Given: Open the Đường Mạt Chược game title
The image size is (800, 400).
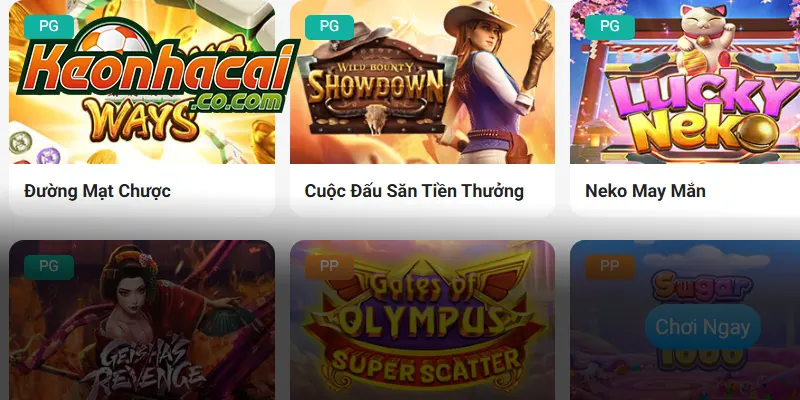Looking at the screenshot, I should (x=97, y=191).
